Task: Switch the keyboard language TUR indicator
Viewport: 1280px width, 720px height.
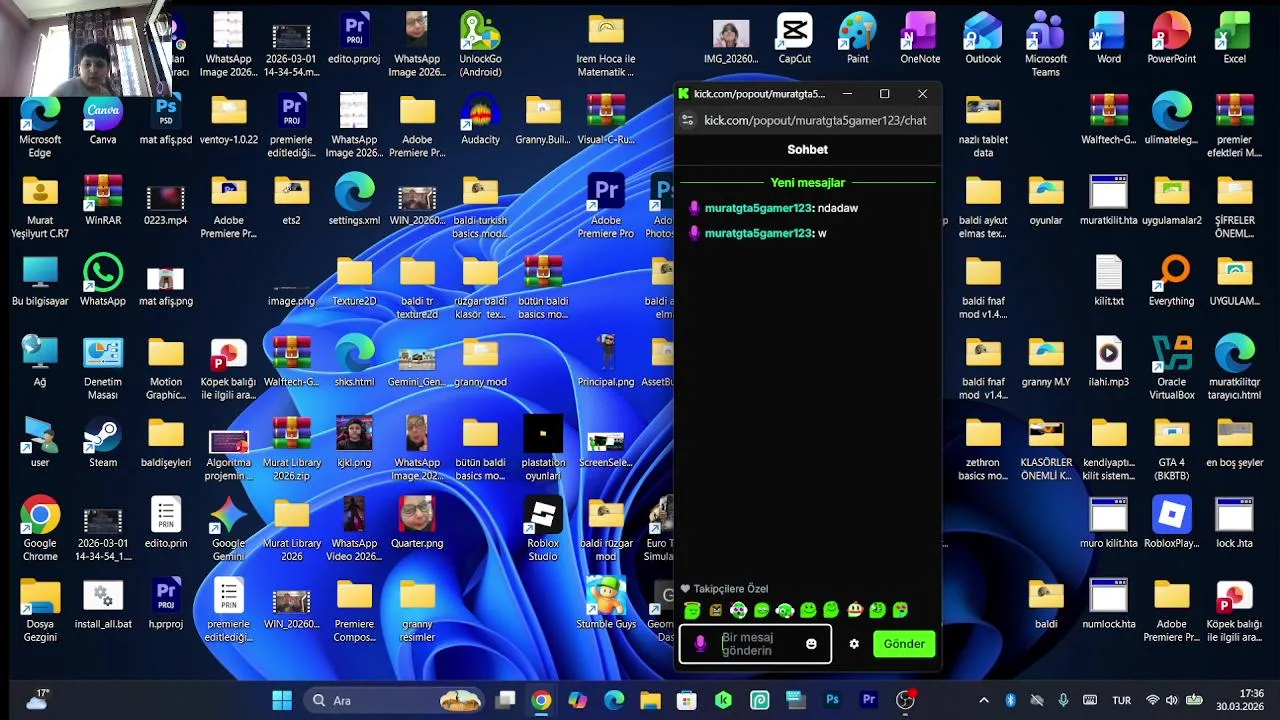Action: (1122, 700)
